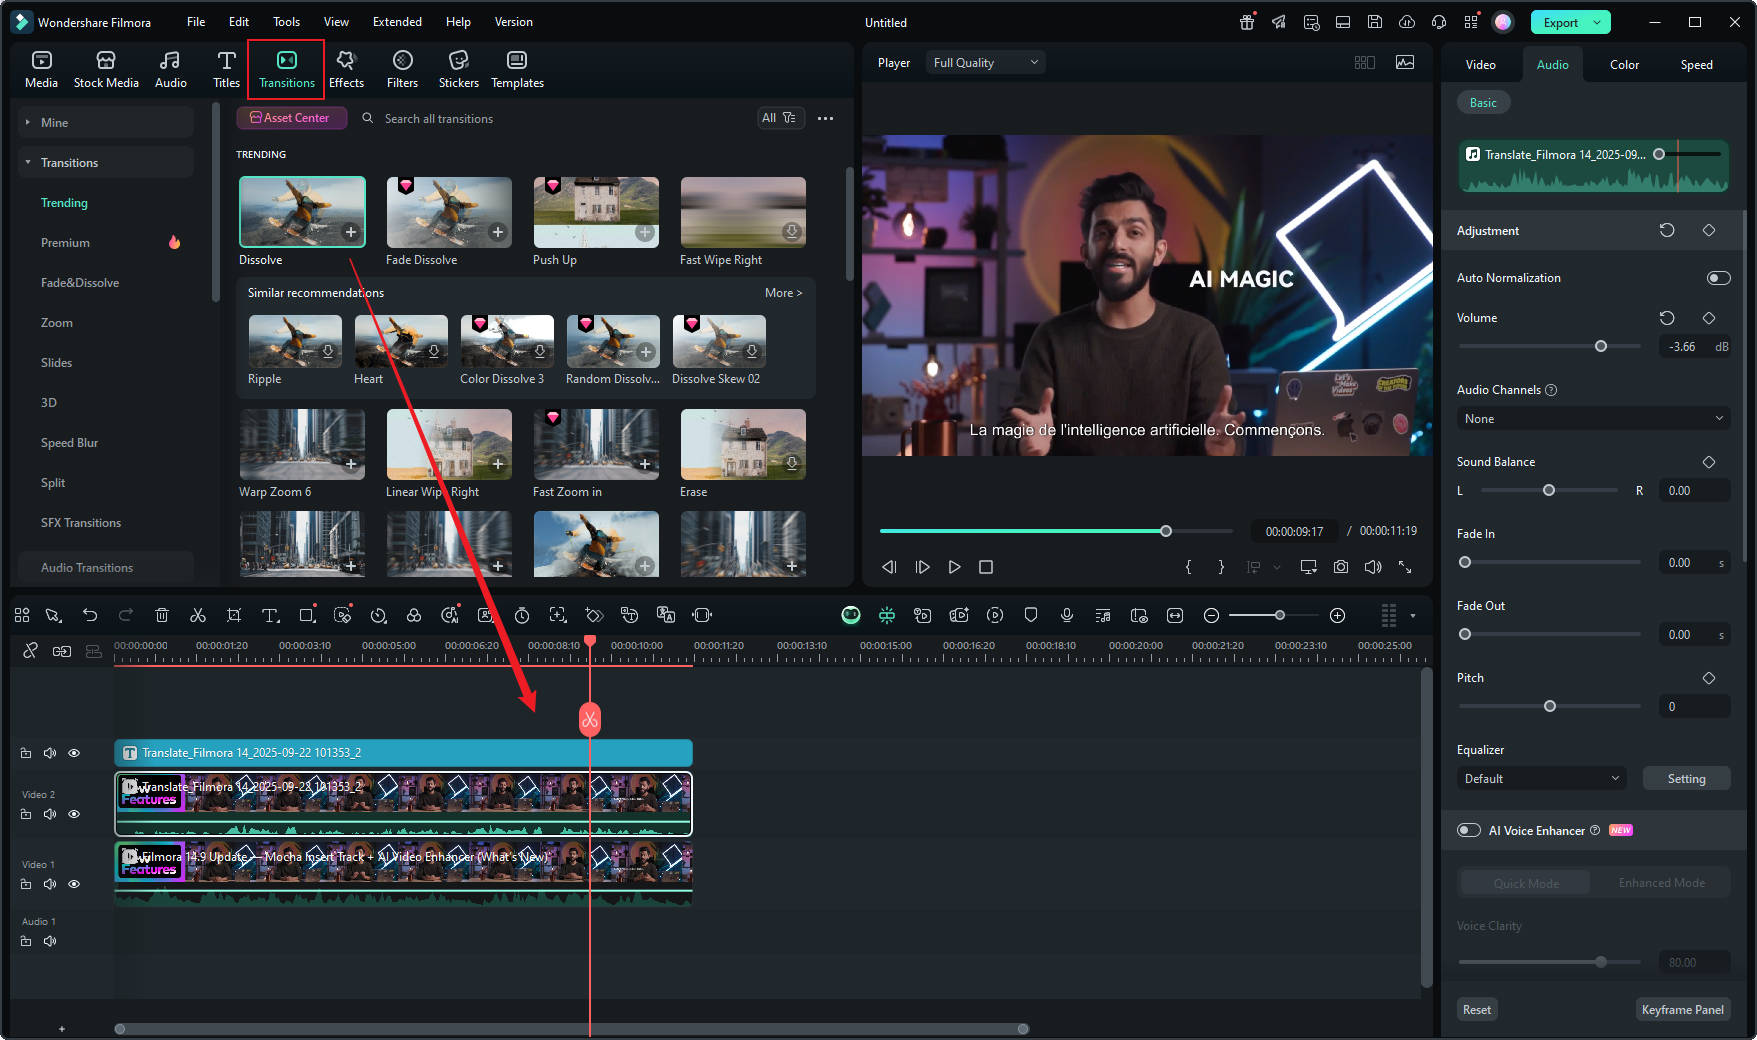This screenshot has width=1757, height=1040.
Task: Stop the preview playback
Action: [986, 567]
